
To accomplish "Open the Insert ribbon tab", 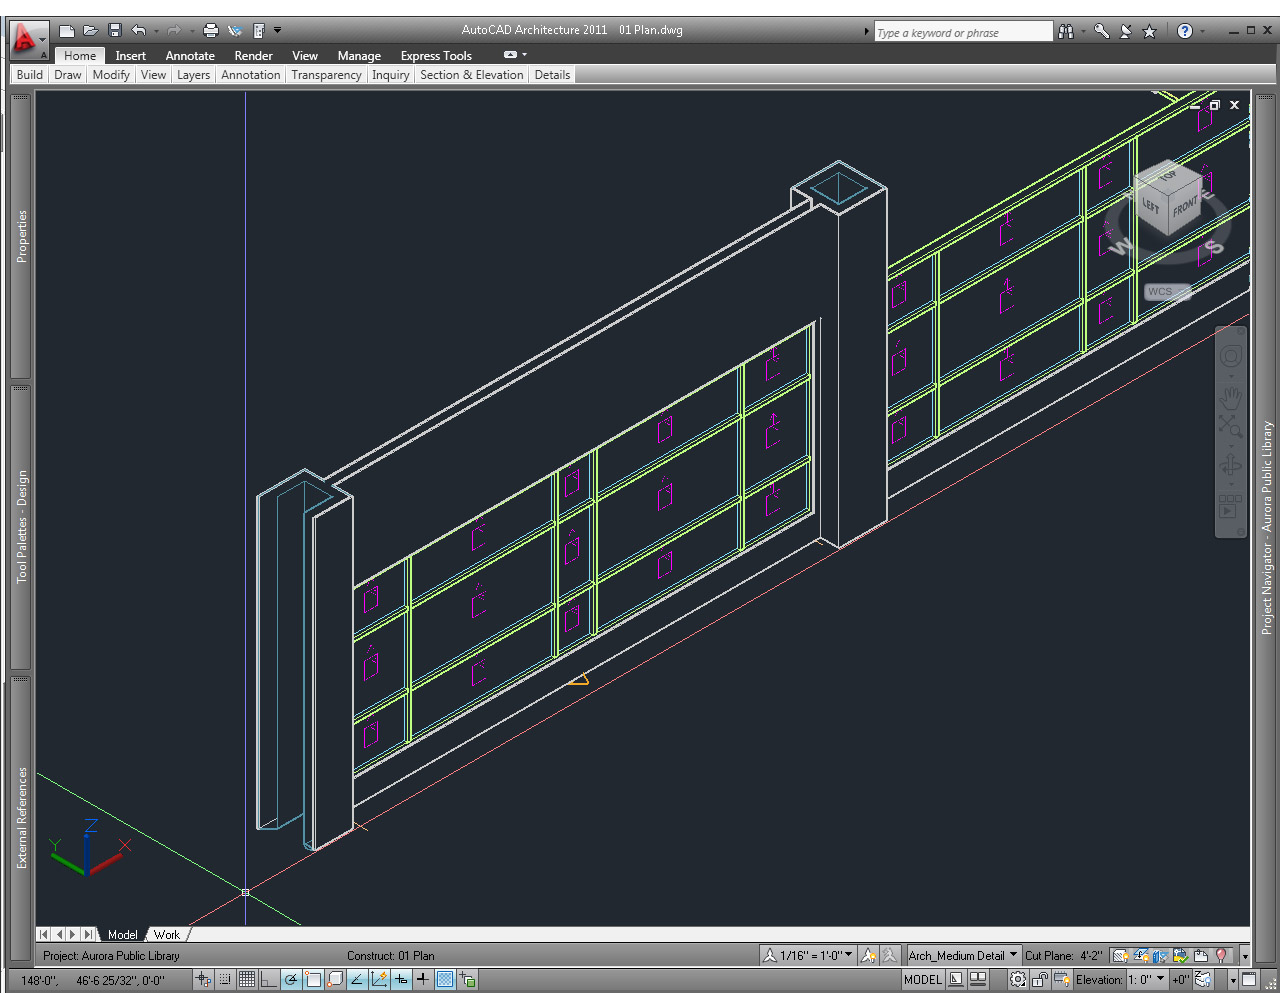I will pyautogui.click(x=130, y=56).
